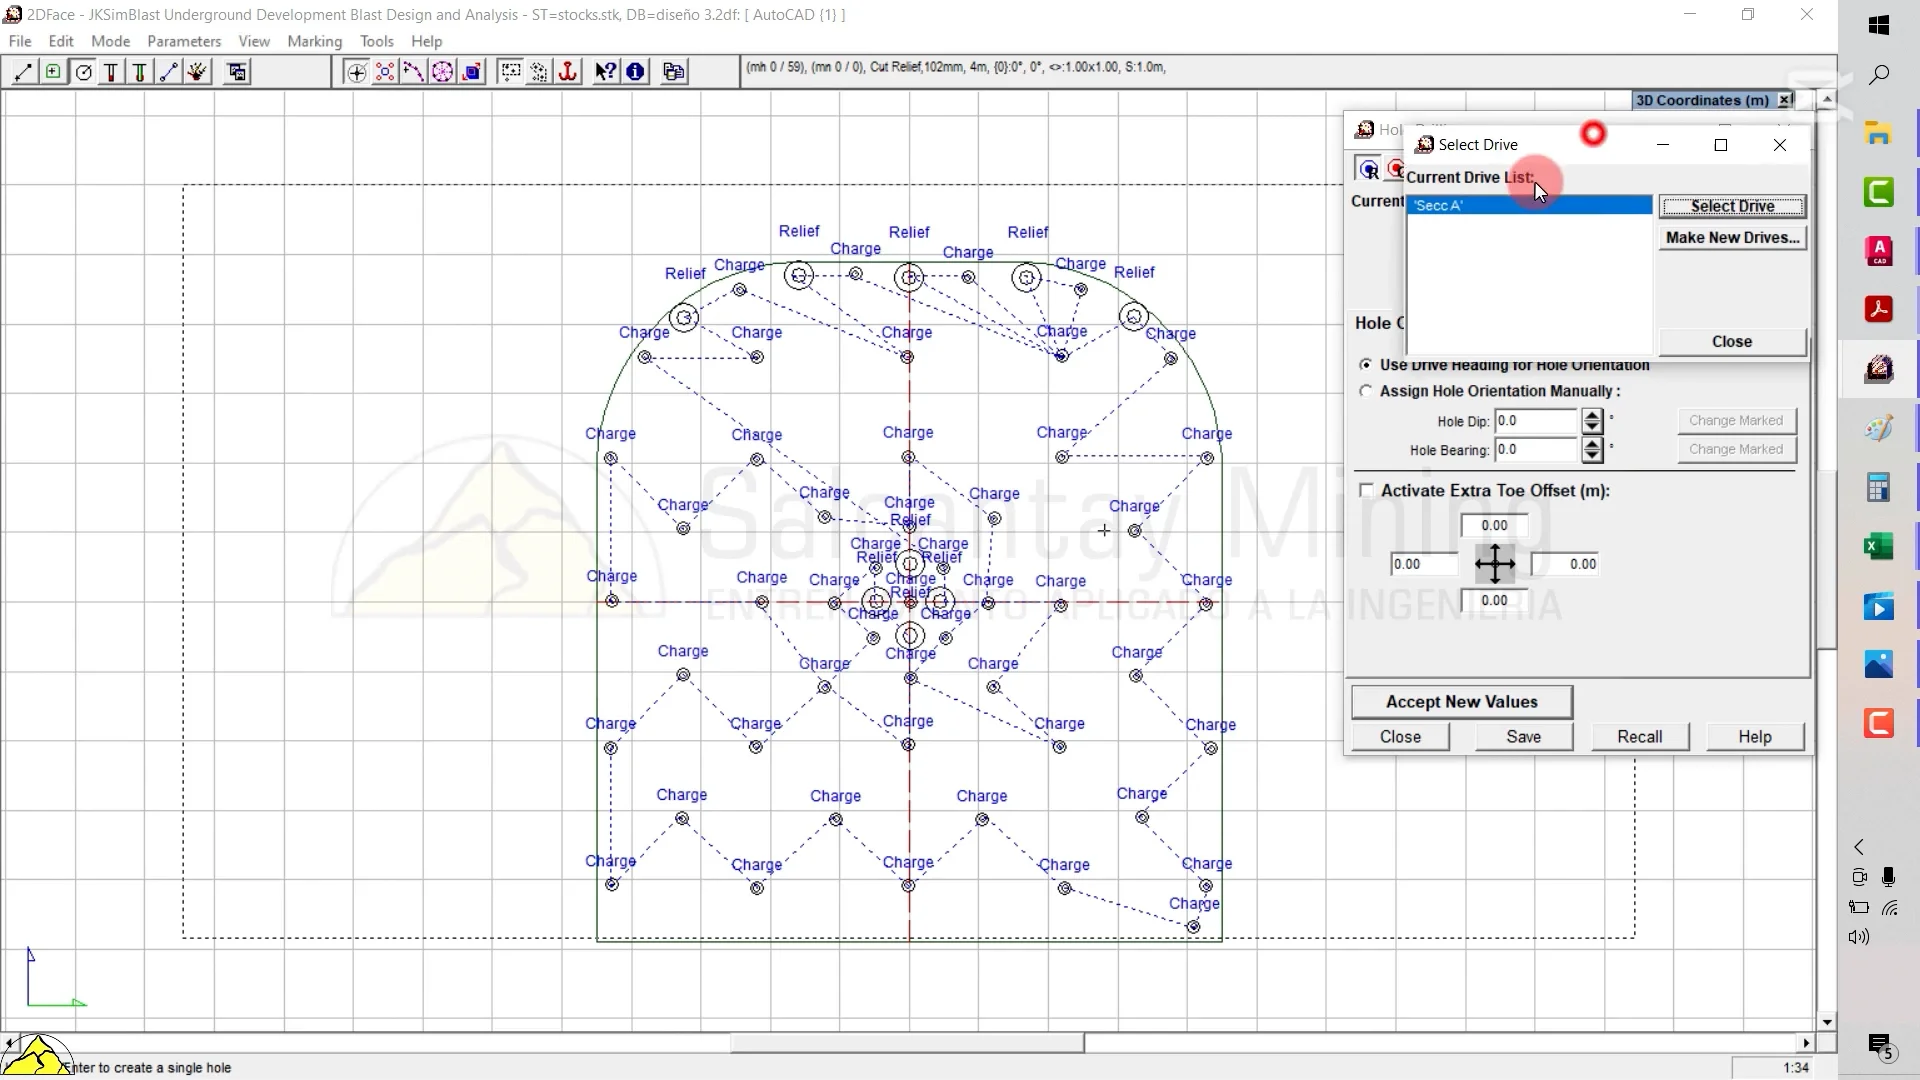Image resolution: width=1920 pixels, height=1080 pixels.
Task: Collapse the right sidebar with the chevron
Action: pos(1858,846)
